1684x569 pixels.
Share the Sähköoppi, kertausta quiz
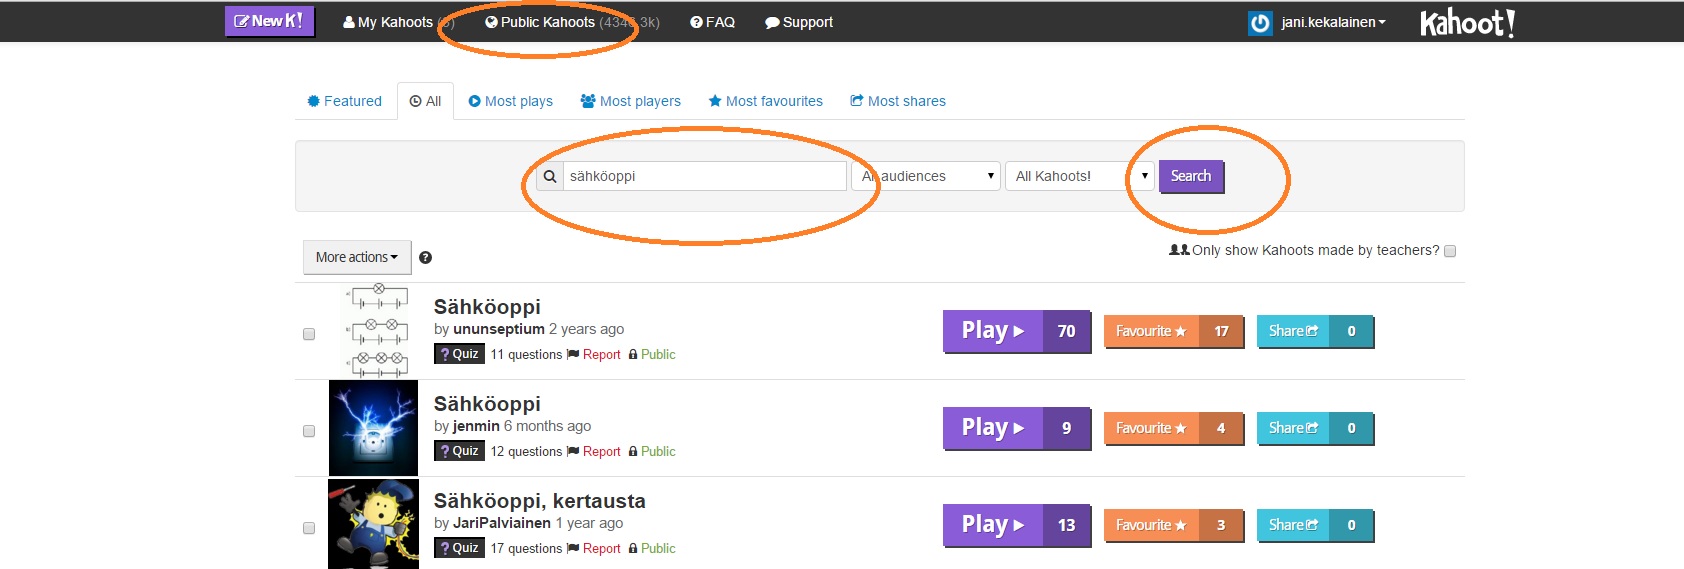[1293, 525]
